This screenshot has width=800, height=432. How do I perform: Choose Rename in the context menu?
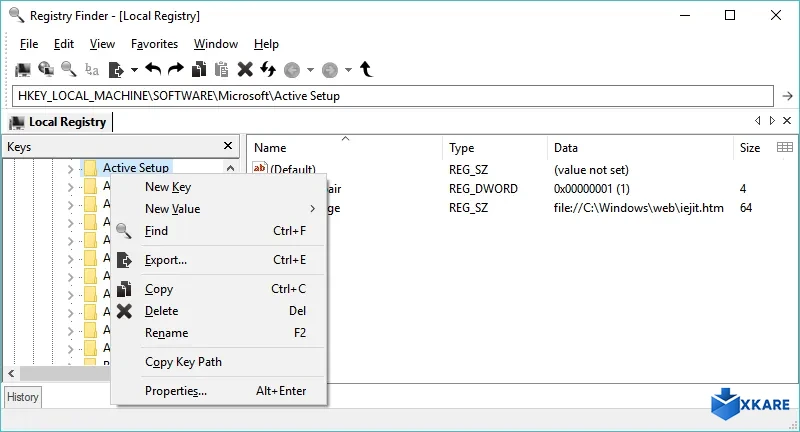pos(219,333)
